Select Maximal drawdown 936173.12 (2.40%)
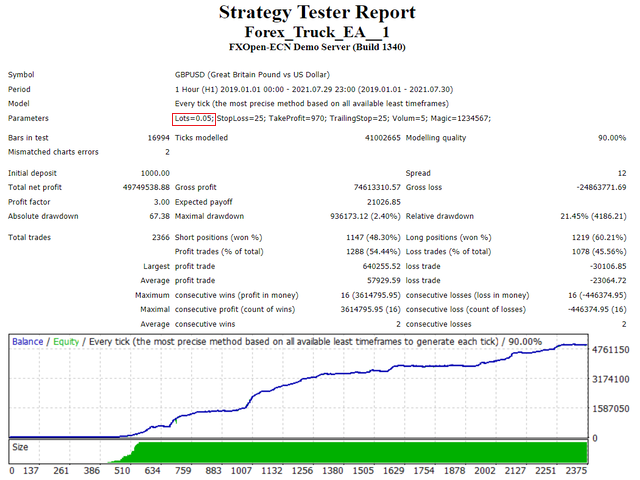640x480 pixels. point(365,216)
